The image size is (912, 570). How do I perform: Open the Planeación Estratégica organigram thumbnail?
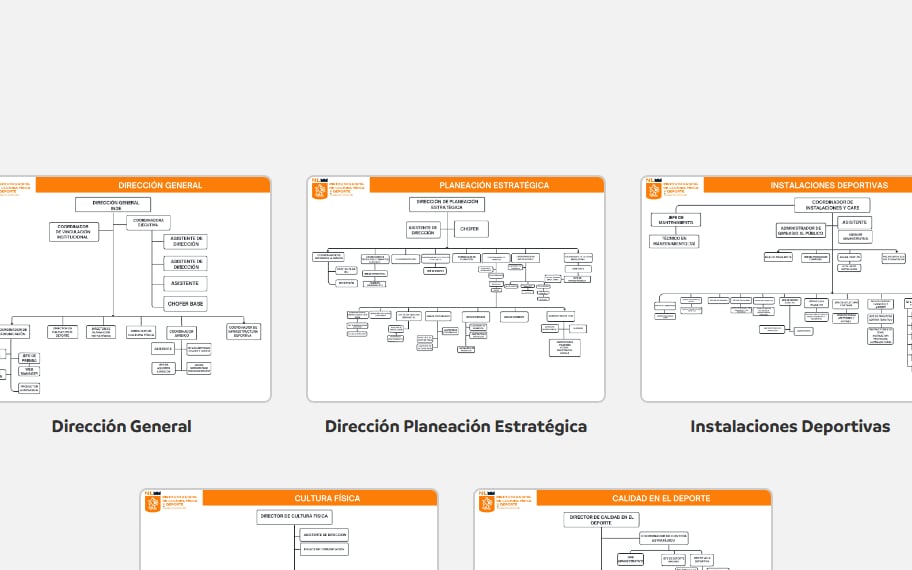pos(456,288)
